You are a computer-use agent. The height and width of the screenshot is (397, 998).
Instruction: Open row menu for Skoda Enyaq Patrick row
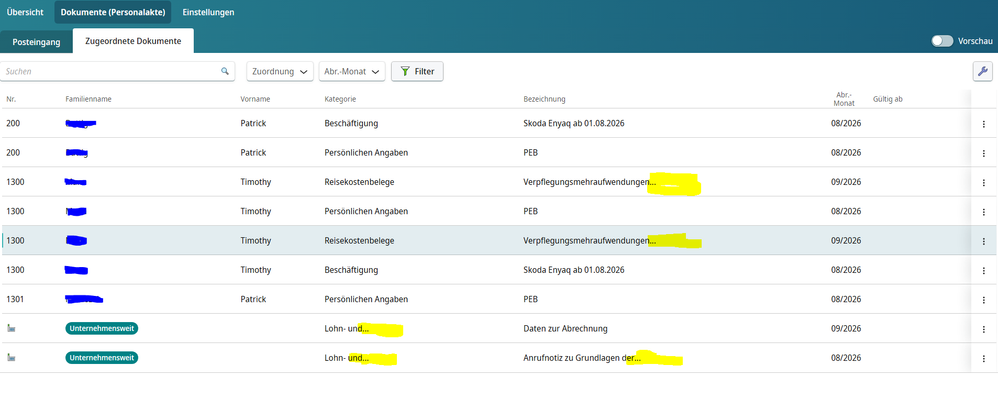pos(983,123)
